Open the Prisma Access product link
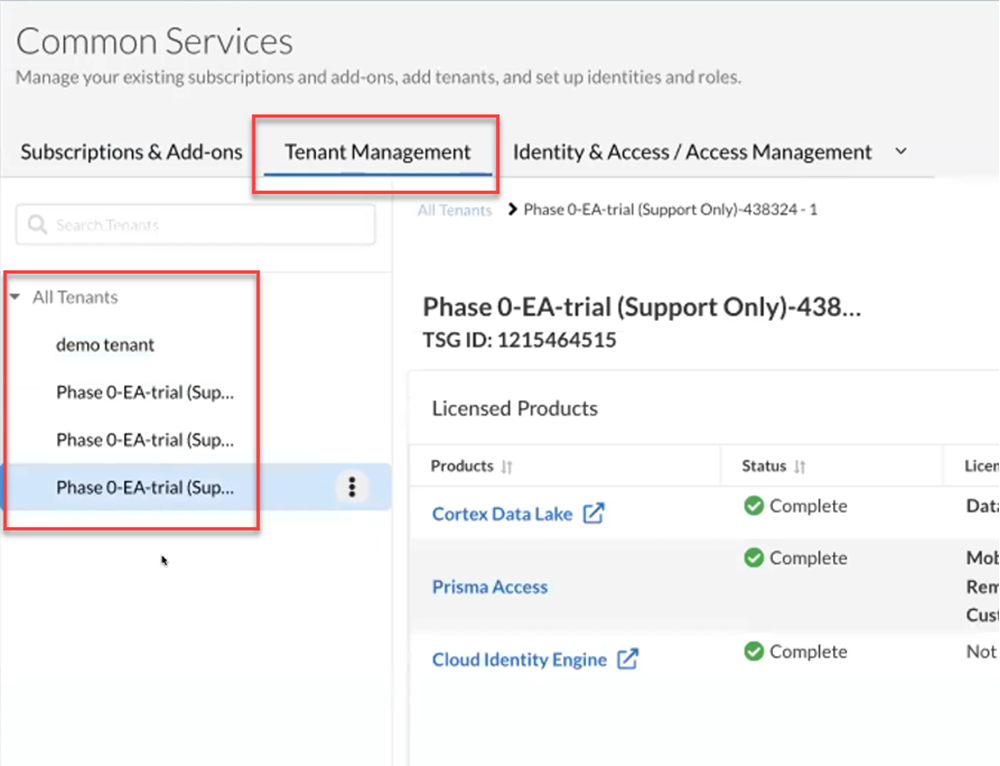The height and width of the screenshot is (766, 1000). coord(489,587)
